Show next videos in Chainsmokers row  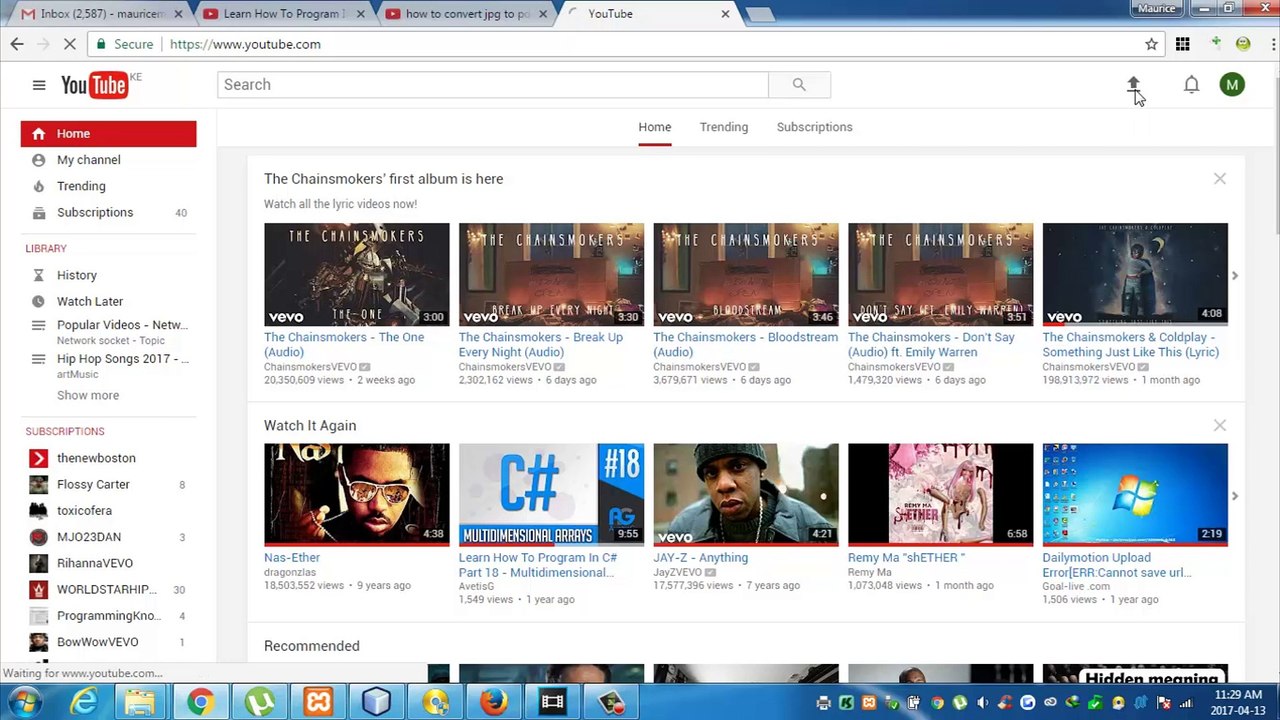1235,275
